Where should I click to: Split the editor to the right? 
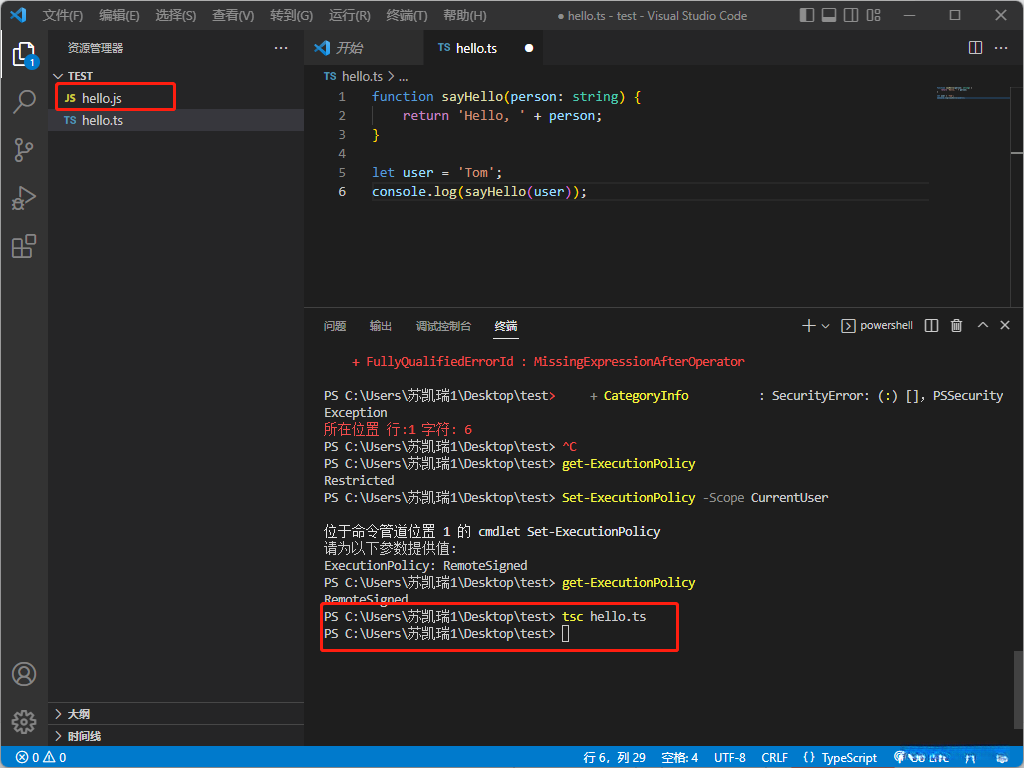[976, 48]
